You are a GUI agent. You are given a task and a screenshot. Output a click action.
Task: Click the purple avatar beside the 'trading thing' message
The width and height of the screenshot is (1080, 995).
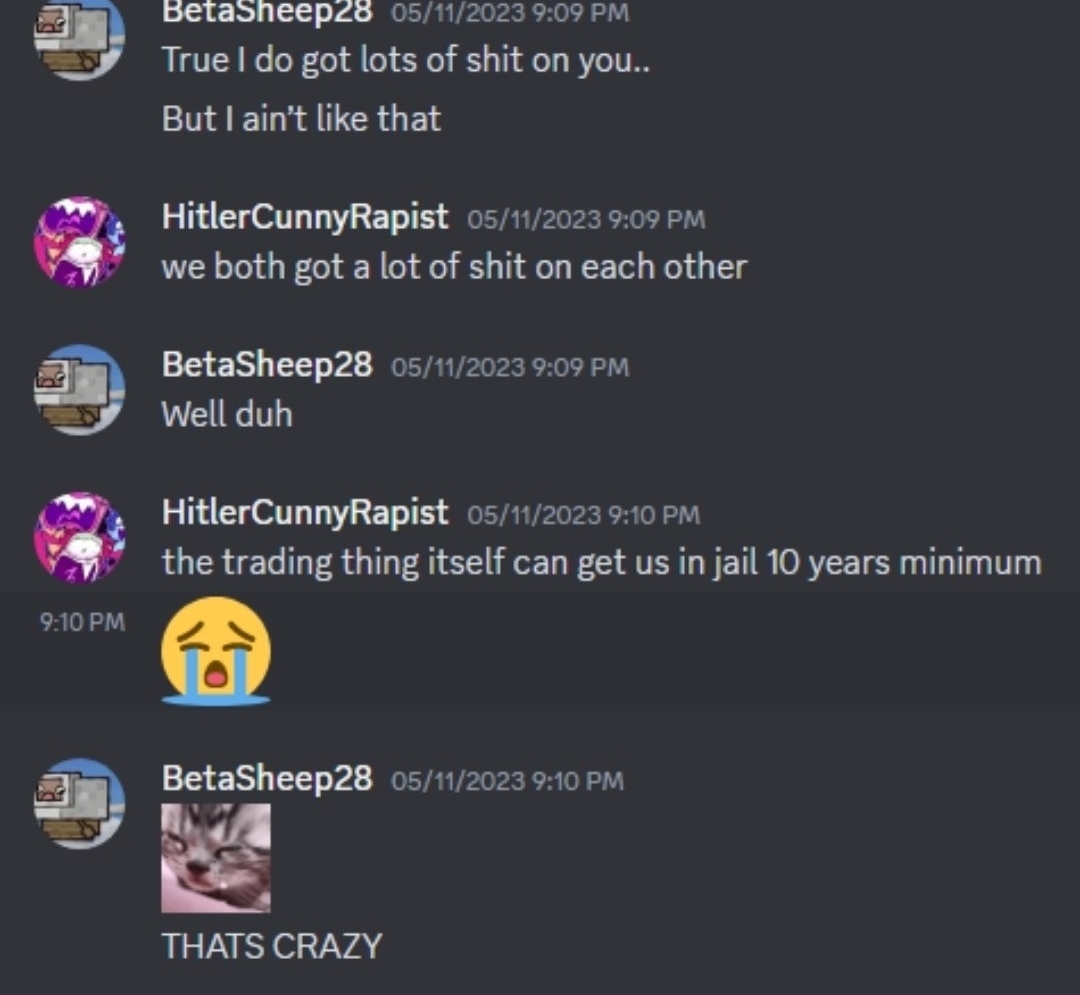80,537
